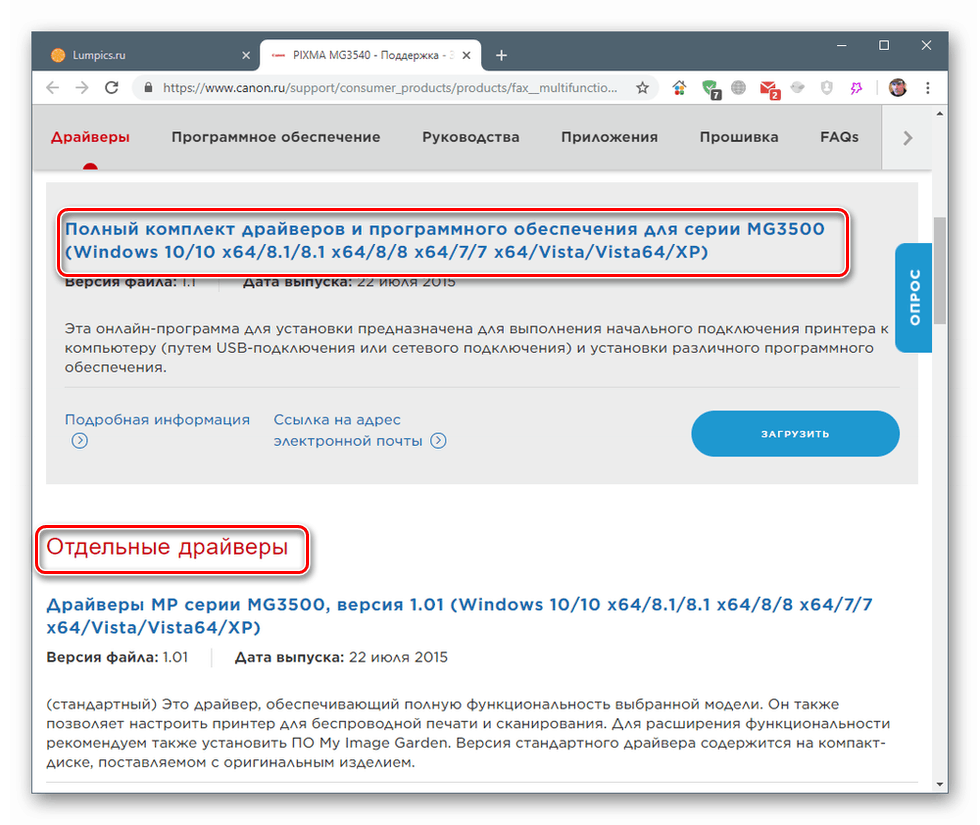Screen dimensions: 980x825
Task: Open the Руководства tab
Action: [471, 137]
